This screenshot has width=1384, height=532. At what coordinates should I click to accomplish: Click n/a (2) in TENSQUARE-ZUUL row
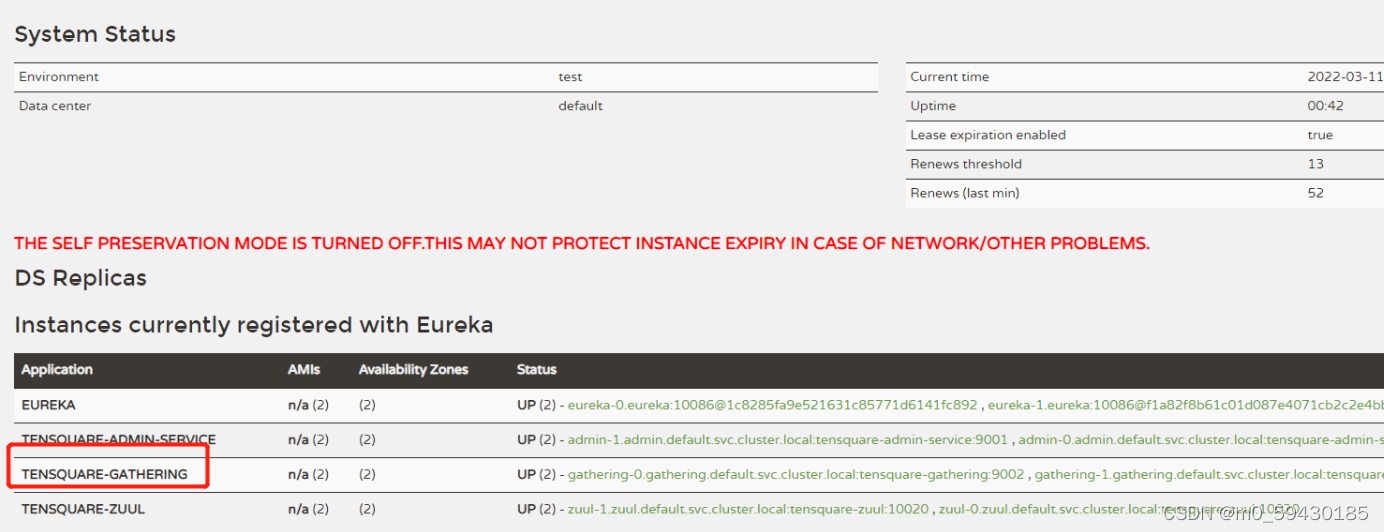click(x=308, y=509)
